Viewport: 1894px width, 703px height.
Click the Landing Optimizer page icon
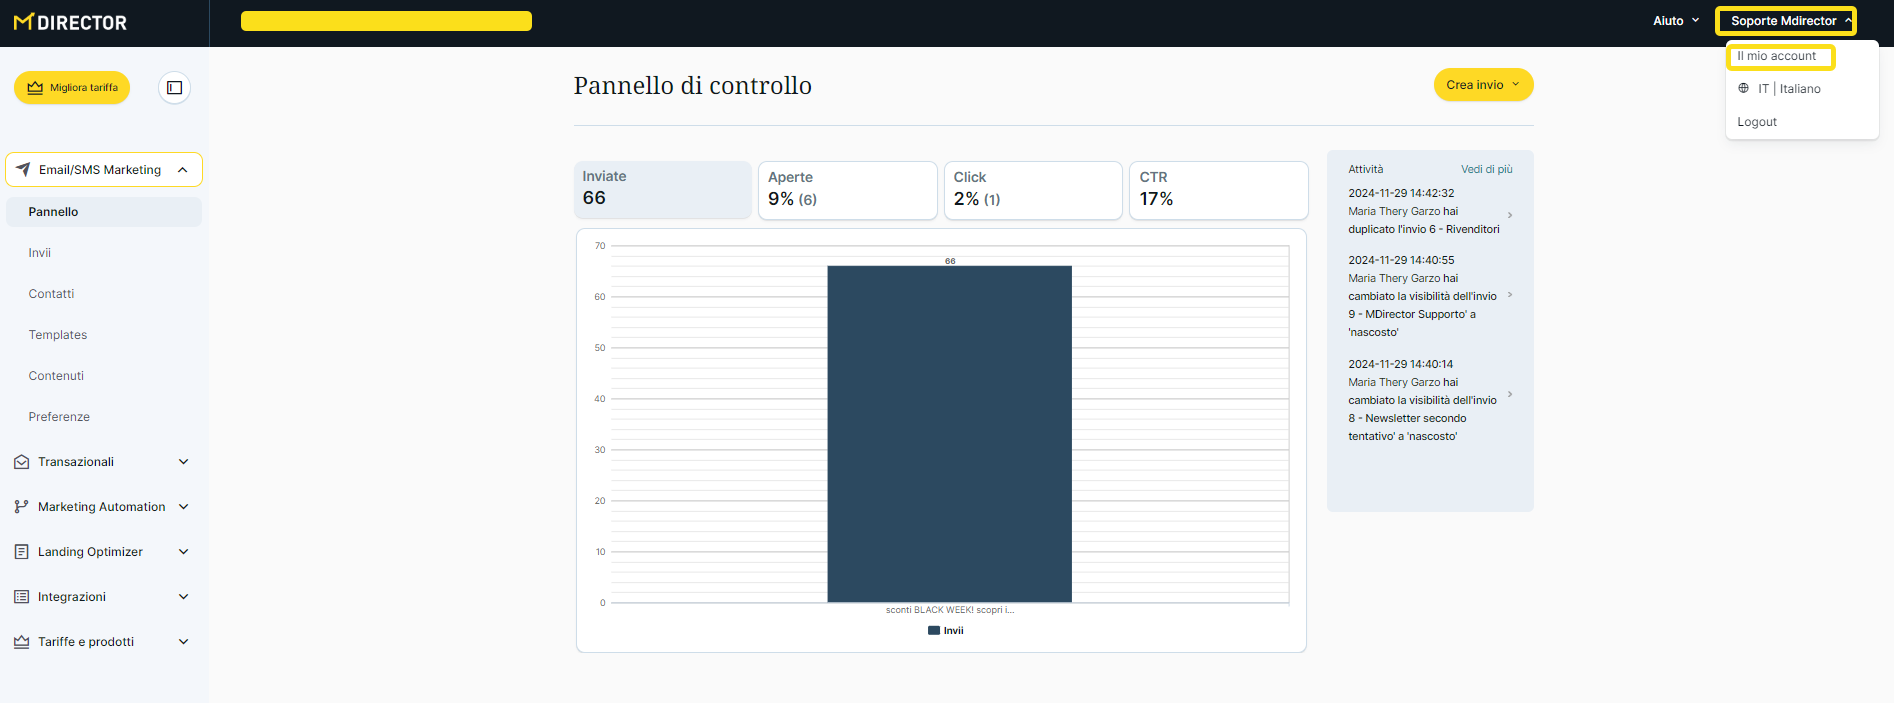pyautogui.click(x=21, y=552)
